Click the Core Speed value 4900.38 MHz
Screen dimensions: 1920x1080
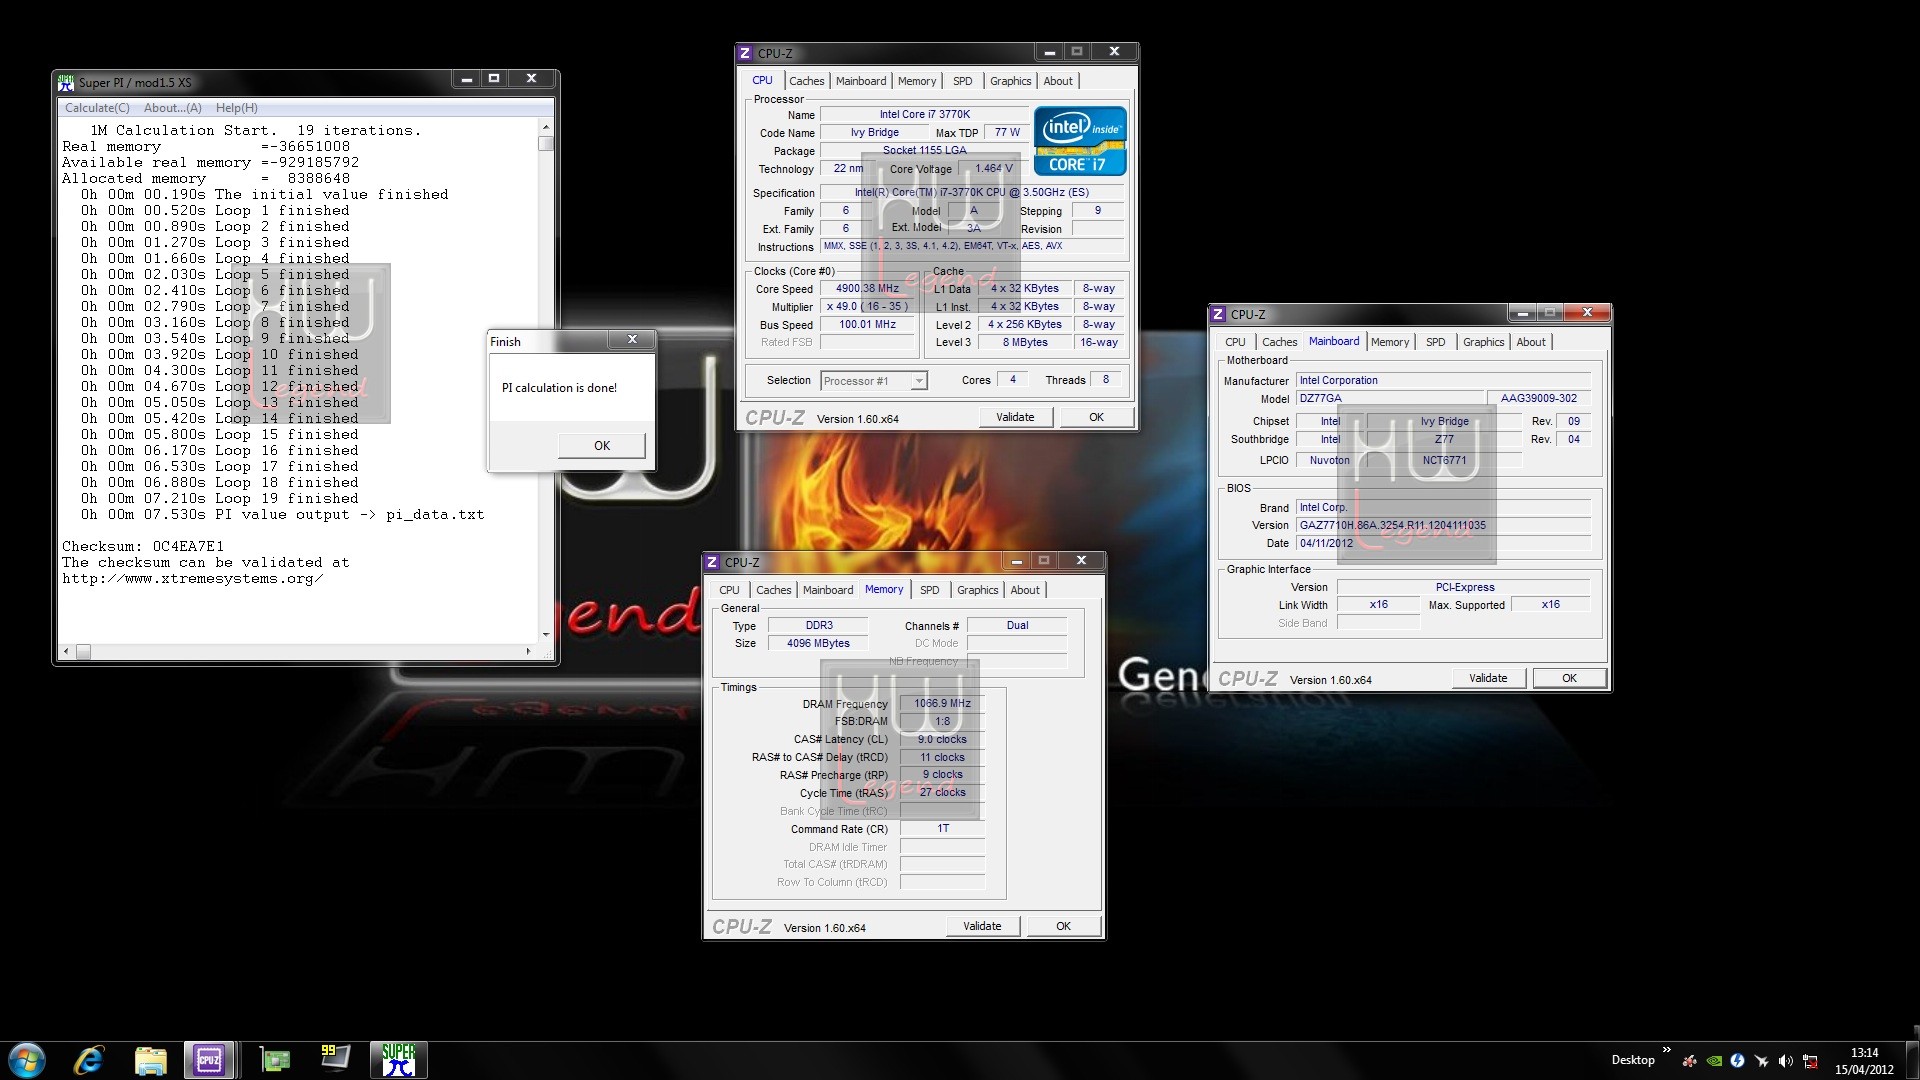867,288
